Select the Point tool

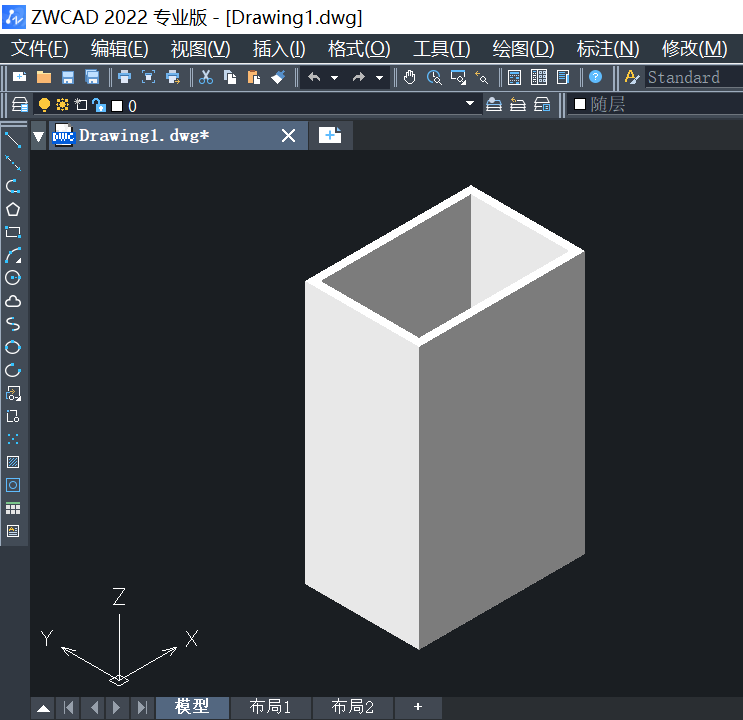[x=13, y=439]
